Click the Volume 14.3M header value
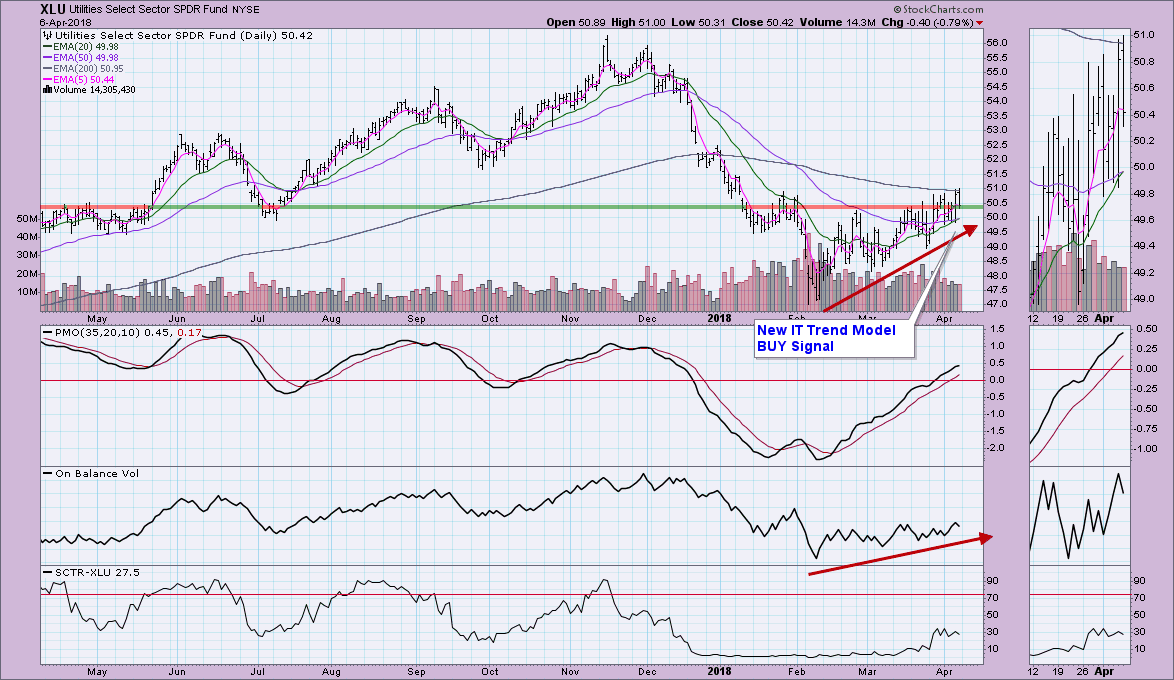This screenshot has height=680, width=1174. pyautogui.click(x=837, y=22)
